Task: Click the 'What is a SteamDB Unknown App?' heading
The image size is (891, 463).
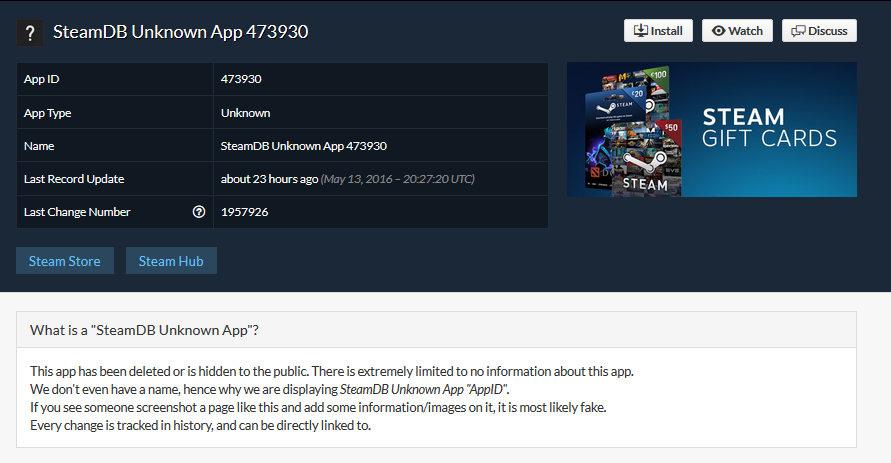Action: (144, 330)
